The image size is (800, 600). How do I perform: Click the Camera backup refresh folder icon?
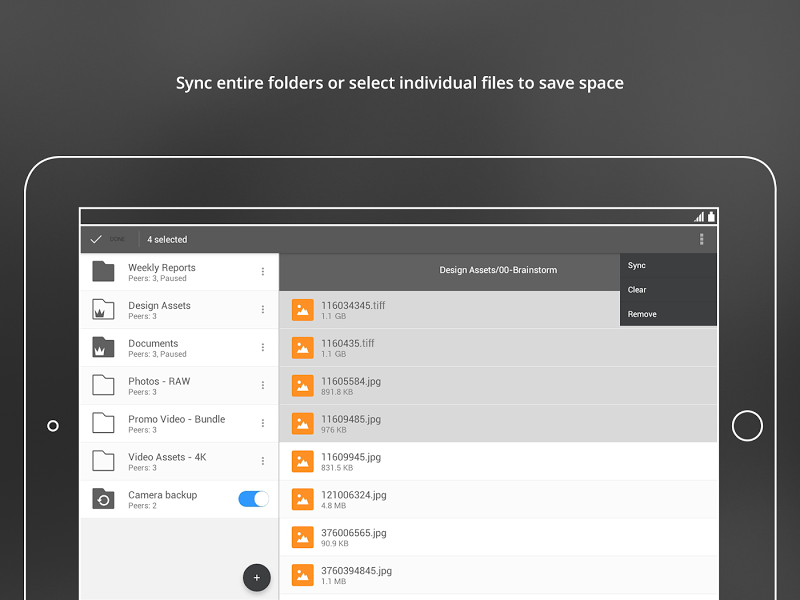point(103,499)
